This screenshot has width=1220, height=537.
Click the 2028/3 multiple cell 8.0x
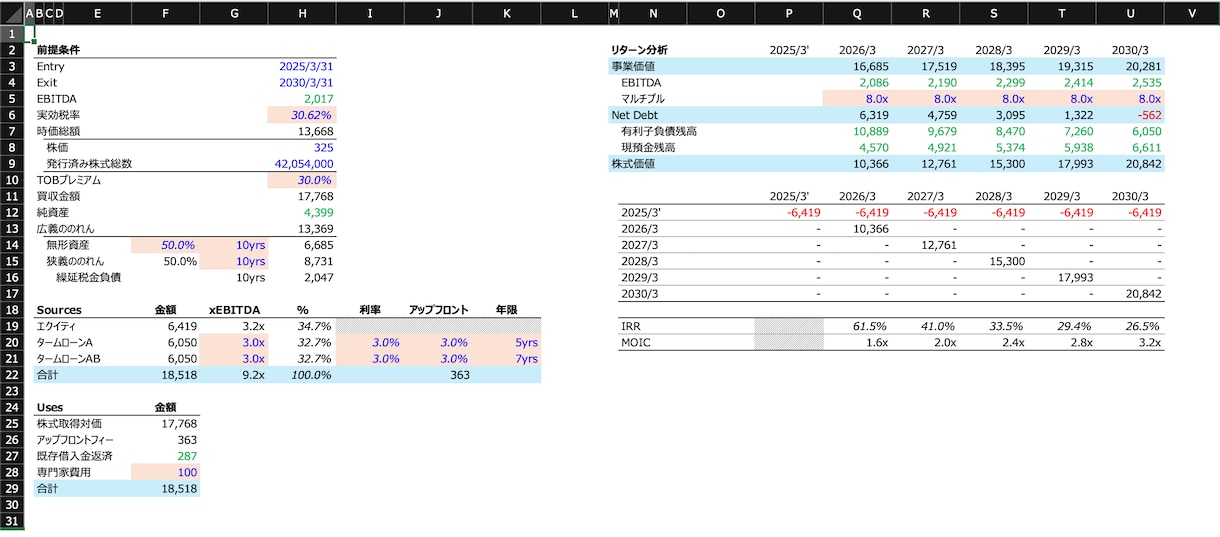(993, 99)
